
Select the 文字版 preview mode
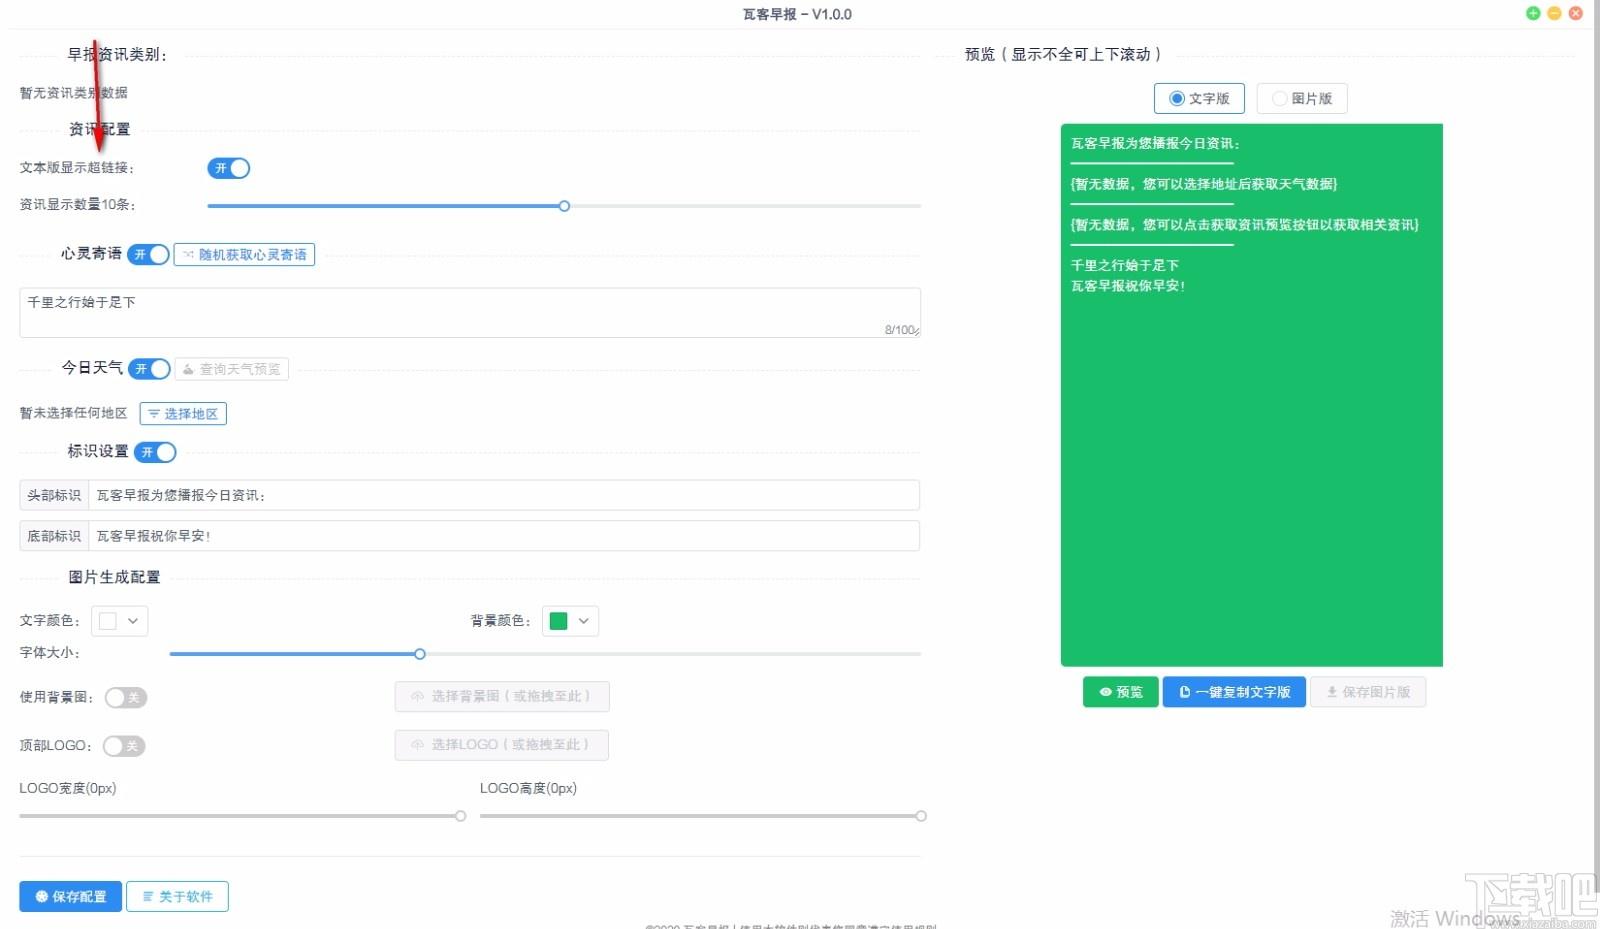1199,98
